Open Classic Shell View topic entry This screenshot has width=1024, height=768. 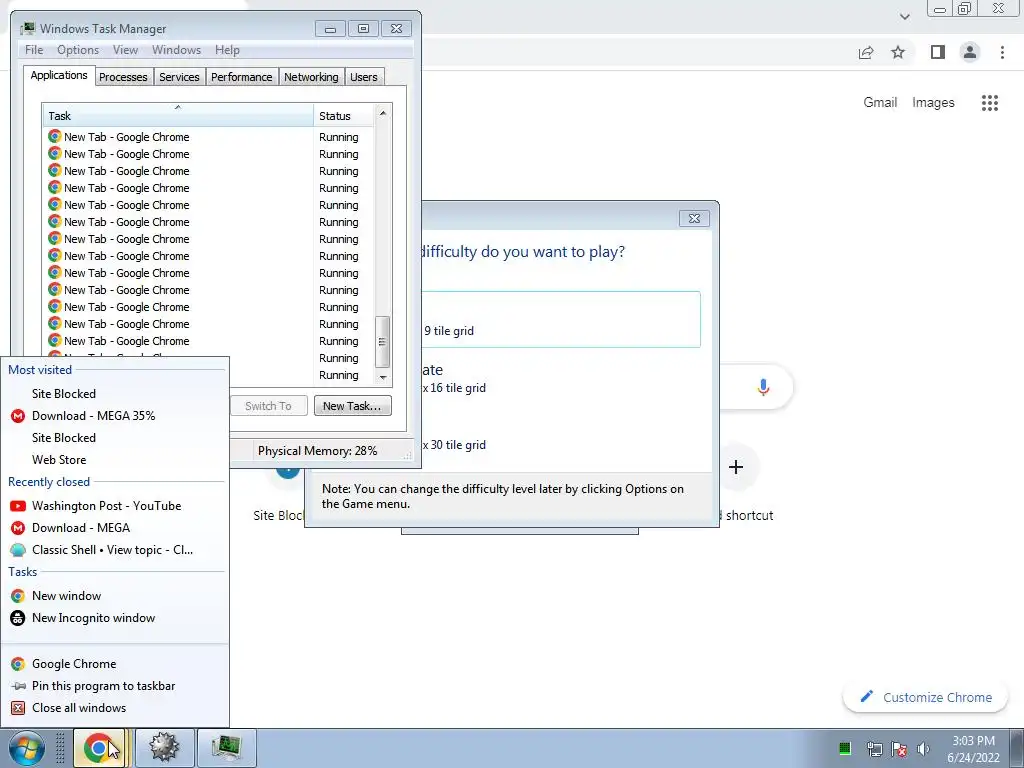pos(114,550)
